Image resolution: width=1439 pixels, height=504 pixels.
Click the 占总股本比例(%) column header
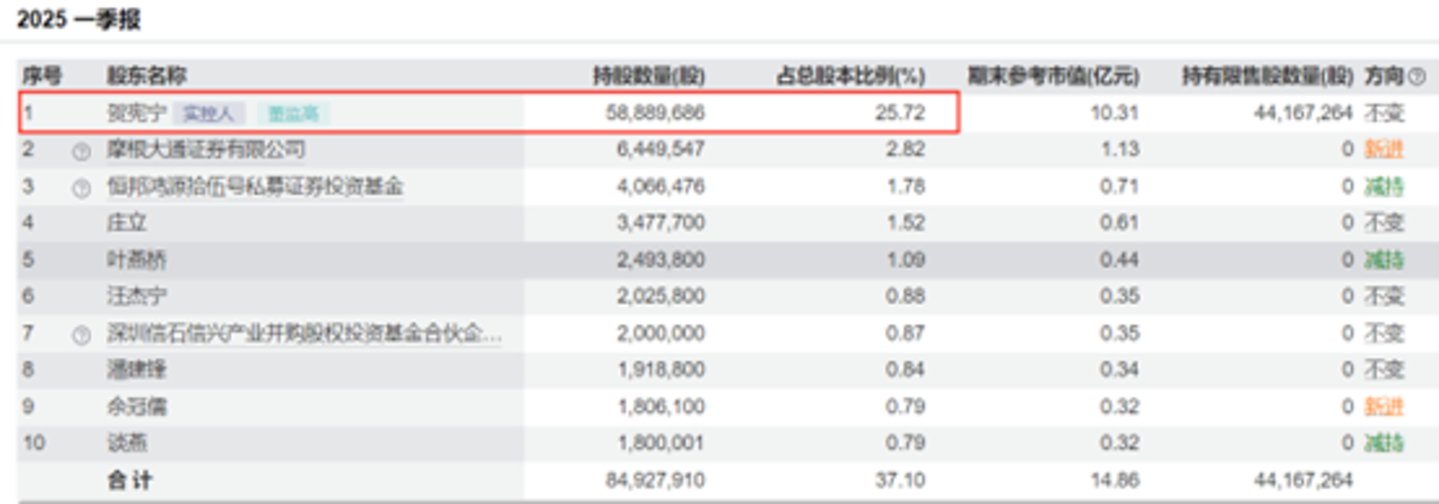851,76
